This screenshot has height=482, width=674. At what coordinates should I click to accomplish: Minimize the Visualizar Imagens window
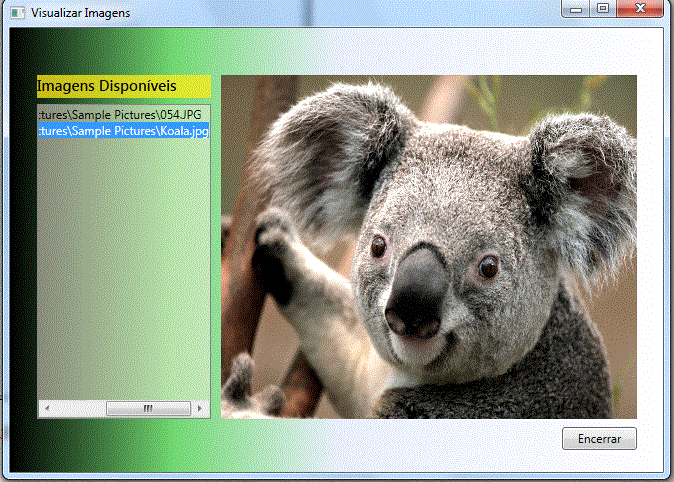point(576,9)
